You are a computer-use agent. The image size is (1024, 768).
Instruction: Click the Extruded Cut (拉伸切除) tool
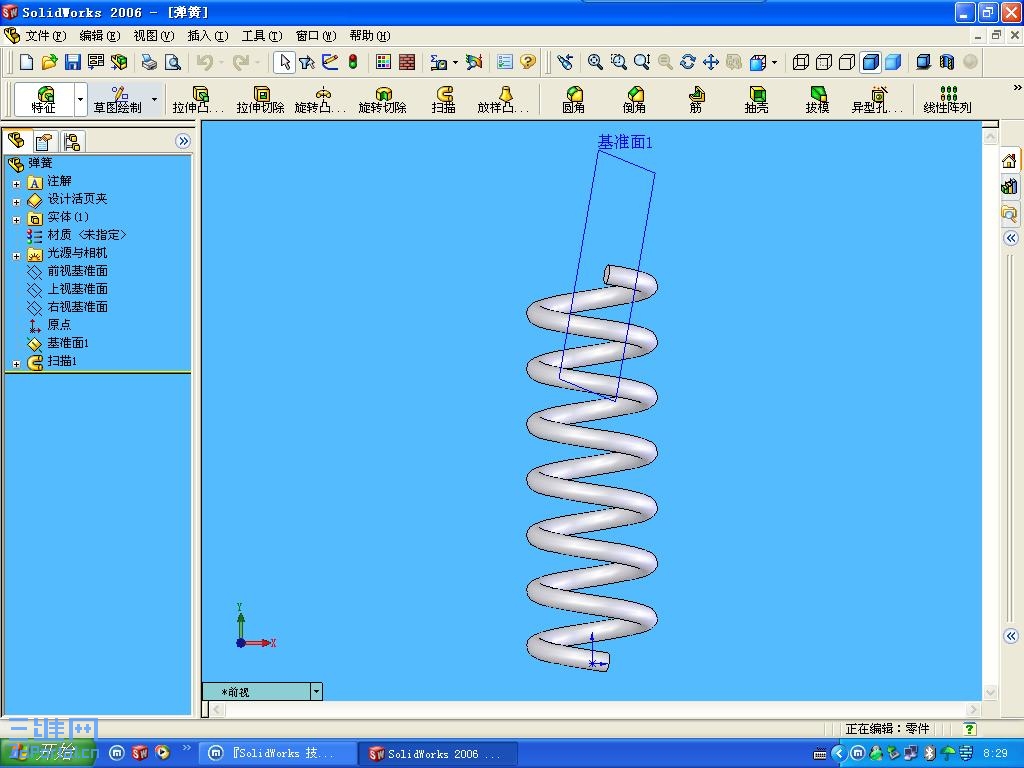(x=260, y=100)
